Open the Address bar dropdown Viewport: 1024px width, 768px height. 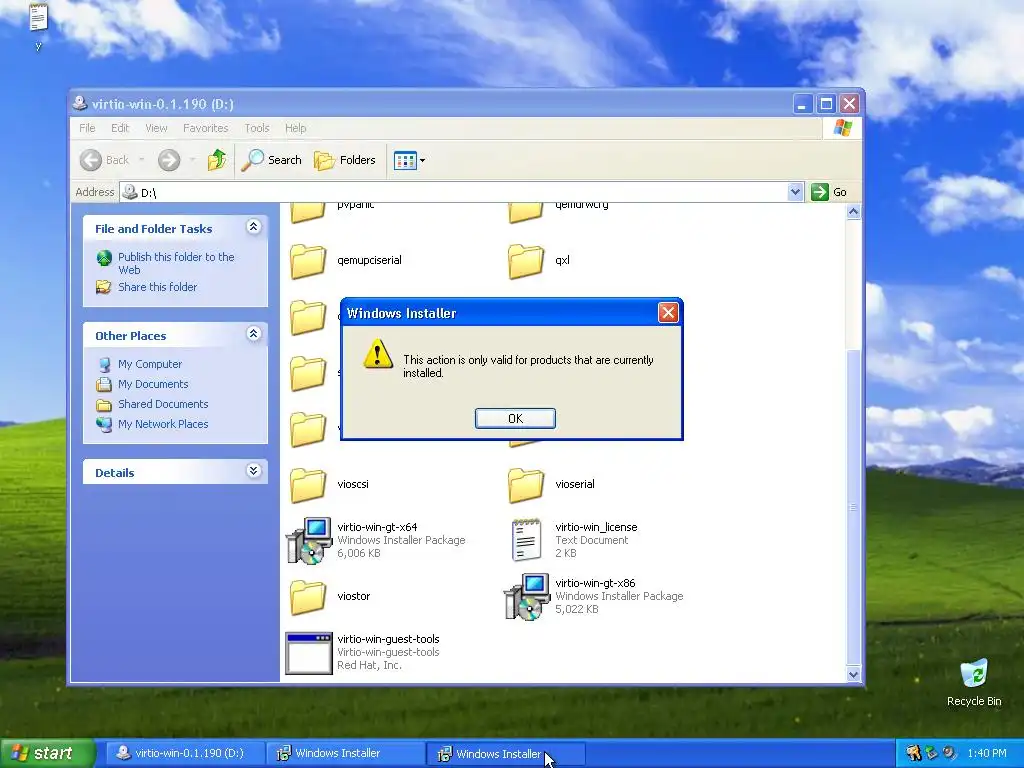tap(795, 192)
